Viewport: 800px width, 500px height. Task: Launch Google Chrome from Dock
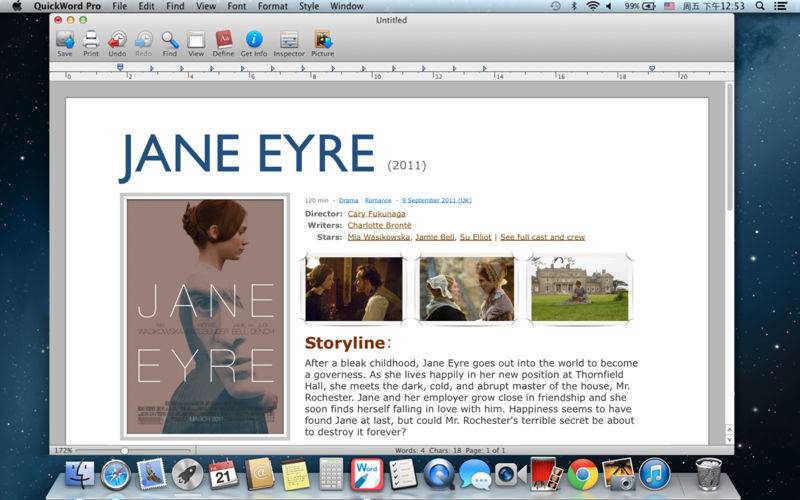click(x=583, y=475)
